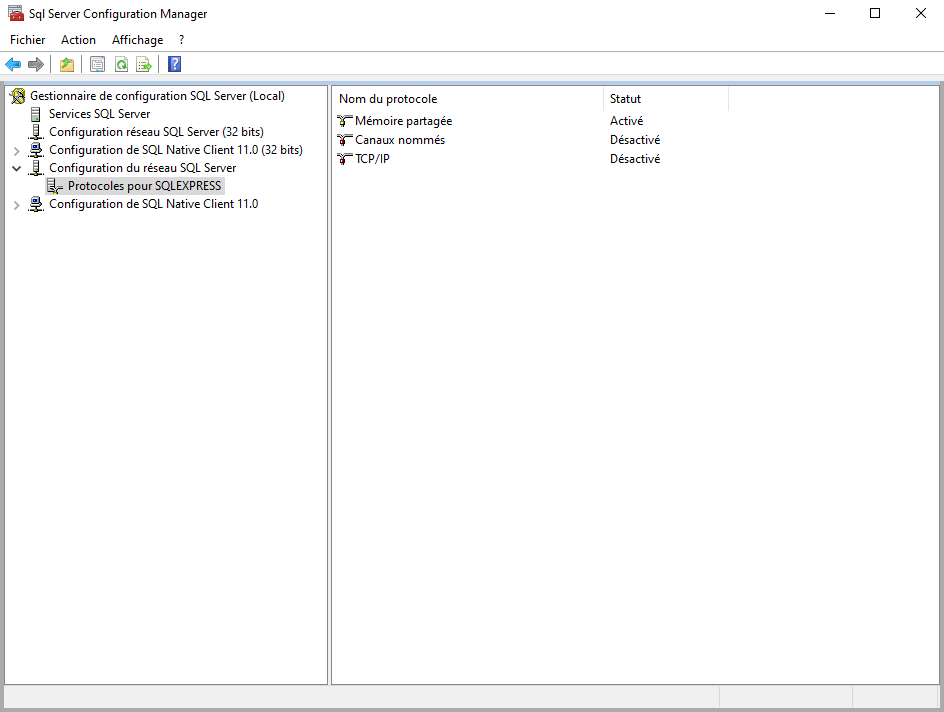The height and width of the screenshot is (712, 944).
Task: Select Configuration réseau SQL Server (32 bits)
Action: (156, 132)
